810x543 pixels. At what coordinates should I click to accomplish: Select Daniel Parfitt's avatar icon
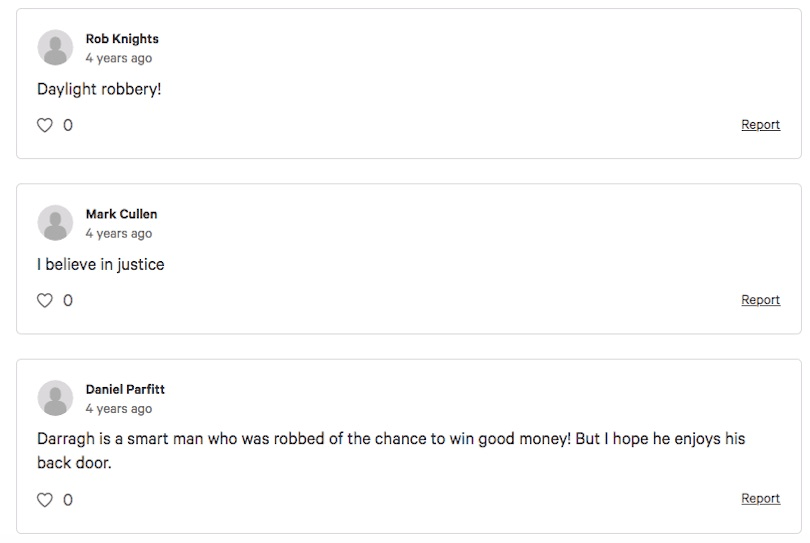(x=55, y=398)
